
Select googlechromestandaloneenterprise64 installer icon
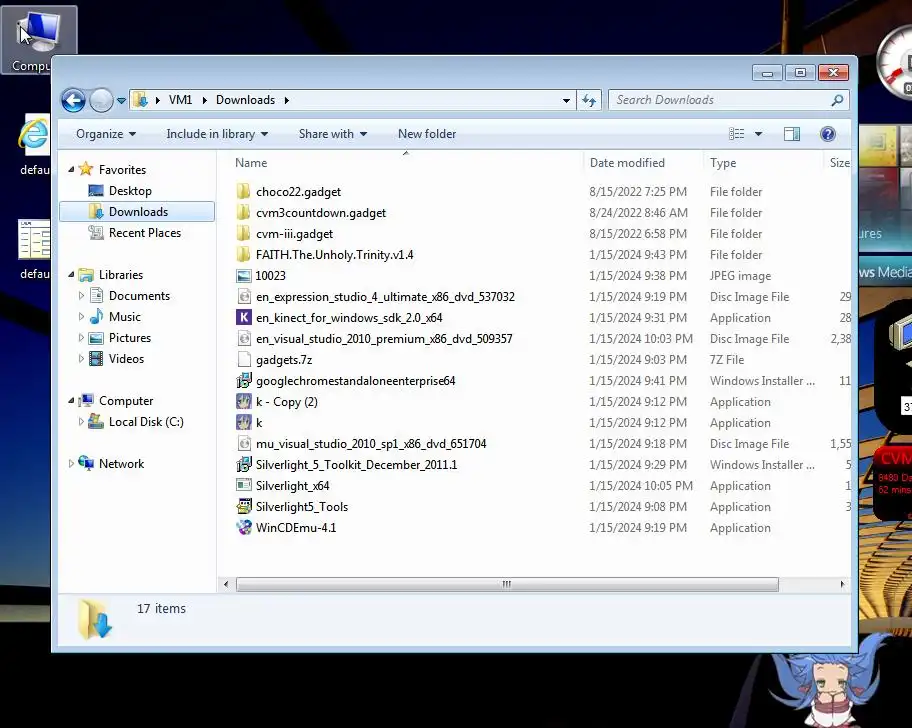pos(244,381)
